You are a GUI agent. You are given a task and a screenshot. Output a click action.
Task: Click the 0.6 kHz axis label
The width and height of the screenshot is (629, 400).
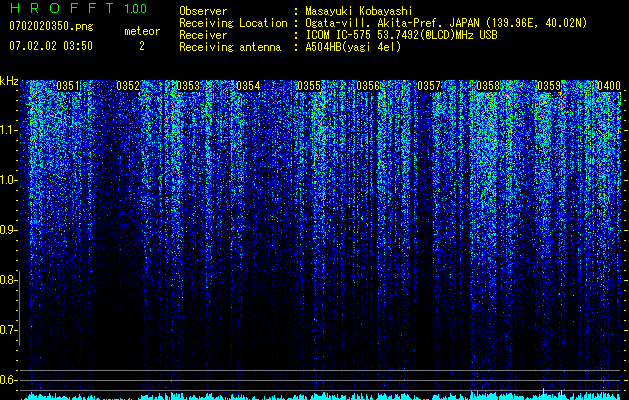click(x=8, y=380)
